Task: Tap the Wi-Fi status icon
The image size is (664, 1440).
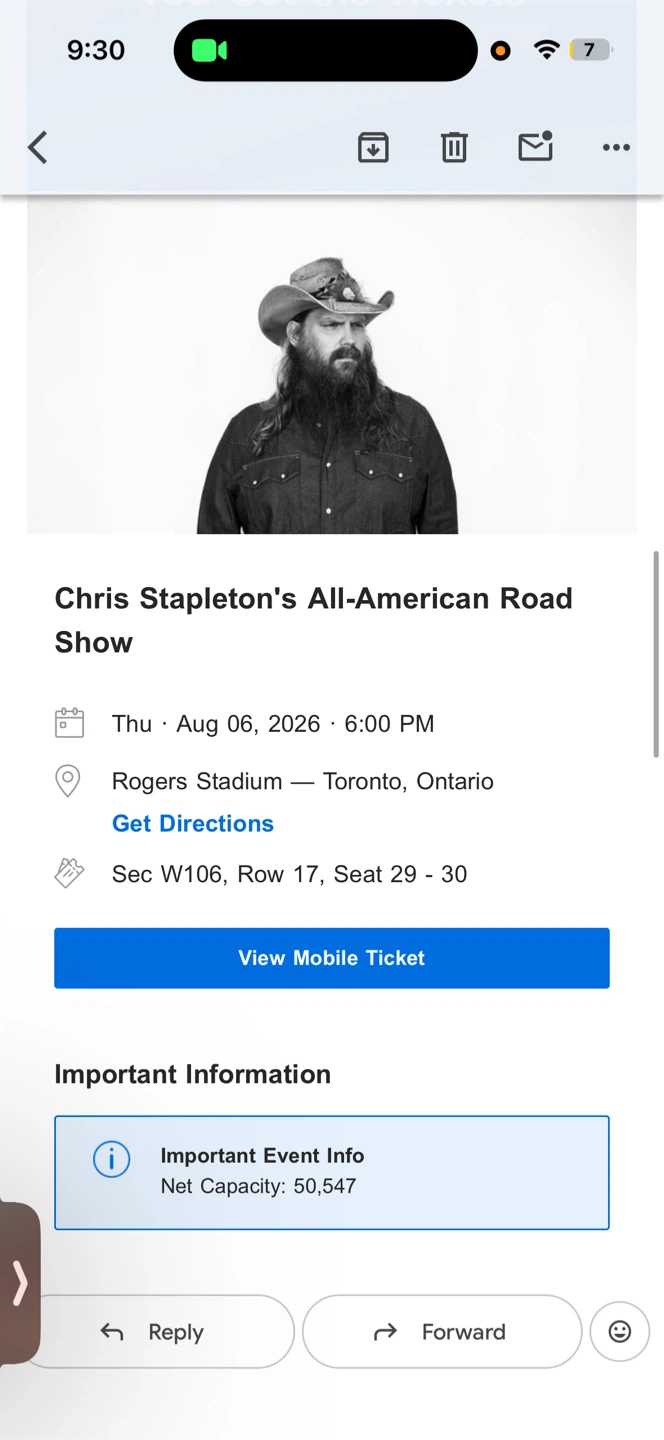Action: (x=546, y=50)
